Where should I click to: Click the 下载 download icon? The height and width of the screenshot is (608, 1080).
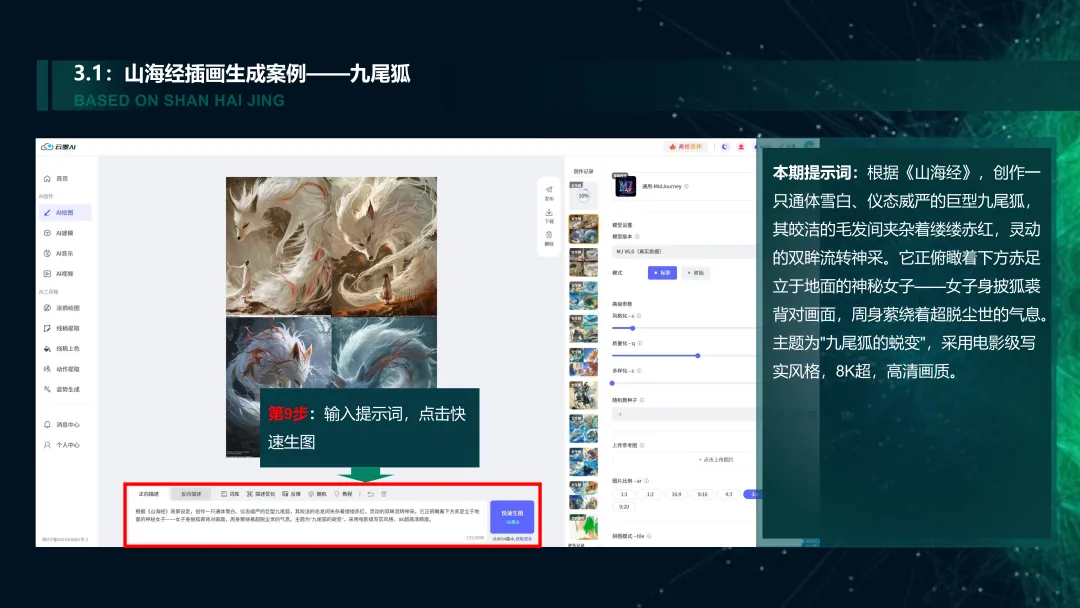click(549, 216)
